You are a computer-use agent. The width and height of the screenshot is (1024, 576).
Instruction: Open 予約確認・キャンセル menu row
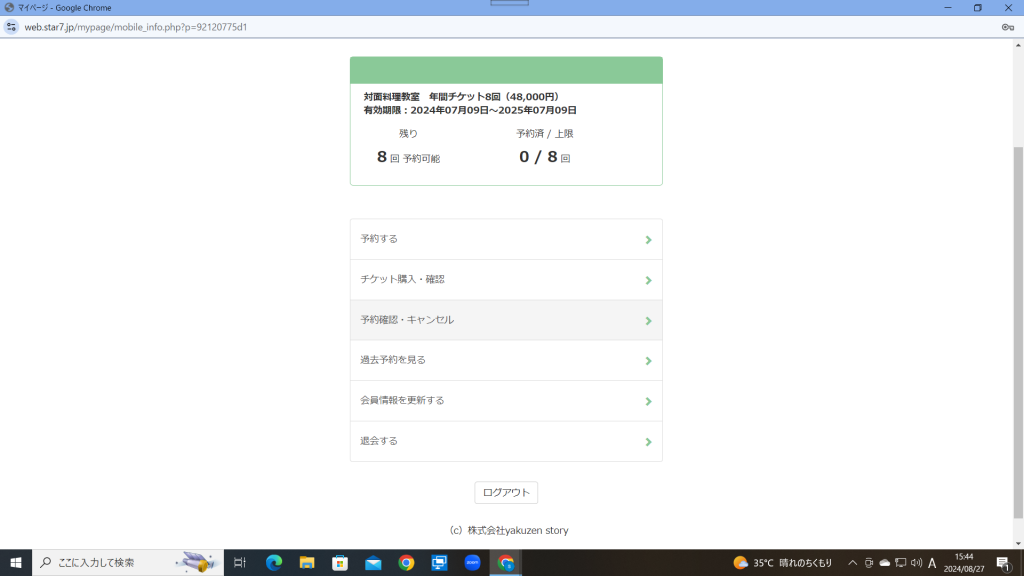coord(506,320)
